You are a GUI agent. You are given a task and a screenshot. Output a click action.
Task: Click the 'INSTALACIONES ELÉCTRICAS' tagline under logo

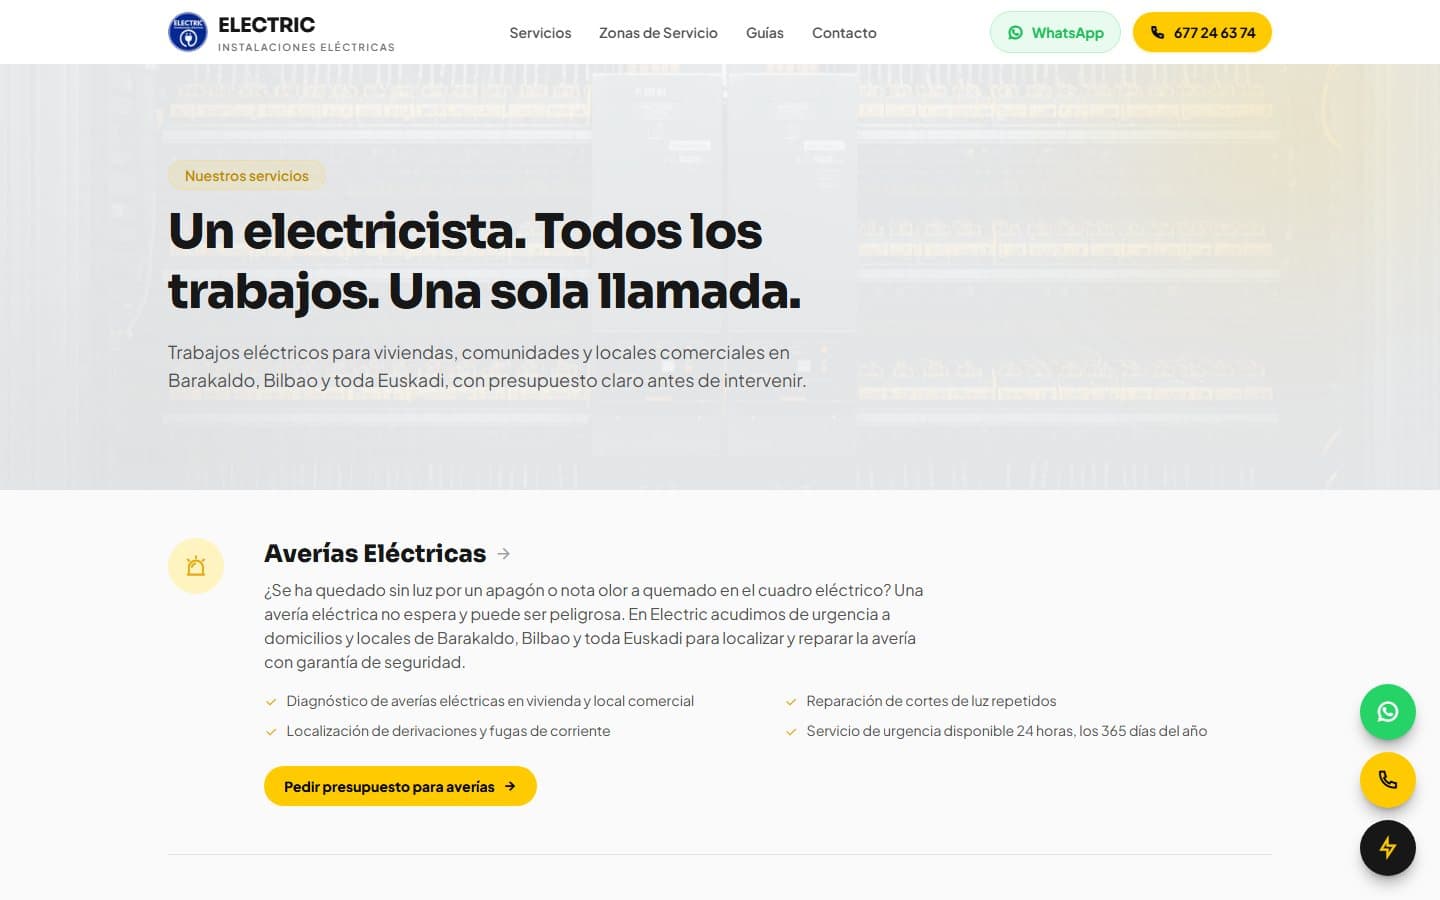(x=306, y=47)
